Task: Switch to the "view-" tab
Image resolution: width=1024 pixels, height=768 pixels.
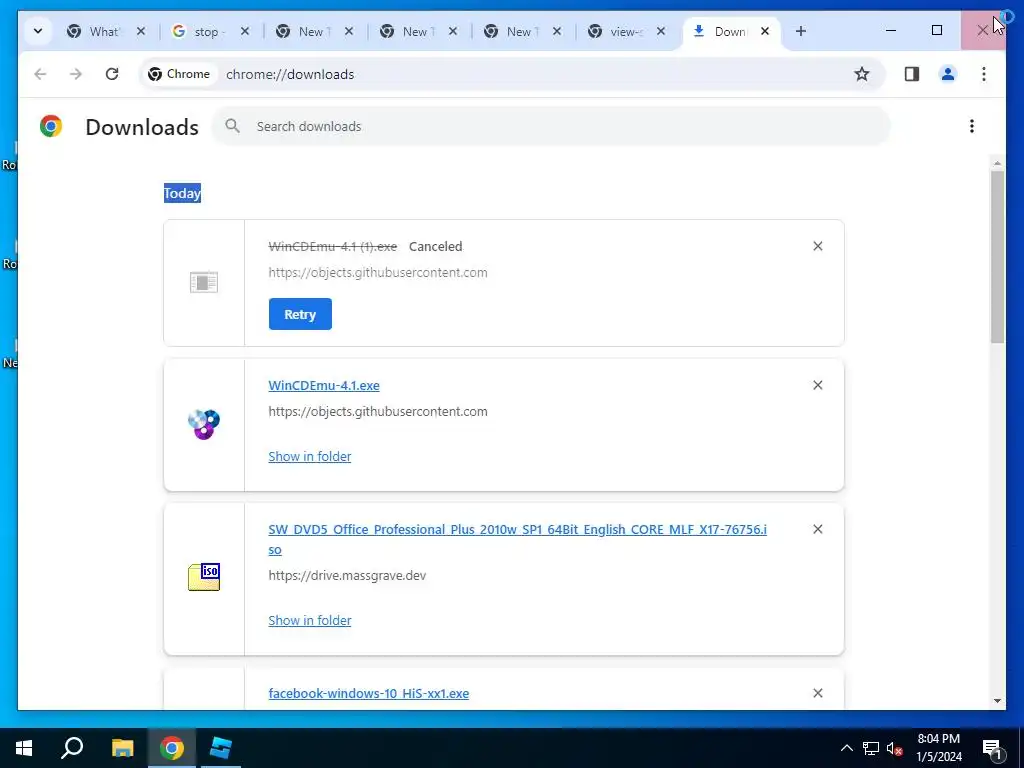Action: pyautogui.click(x=614, y=31)
